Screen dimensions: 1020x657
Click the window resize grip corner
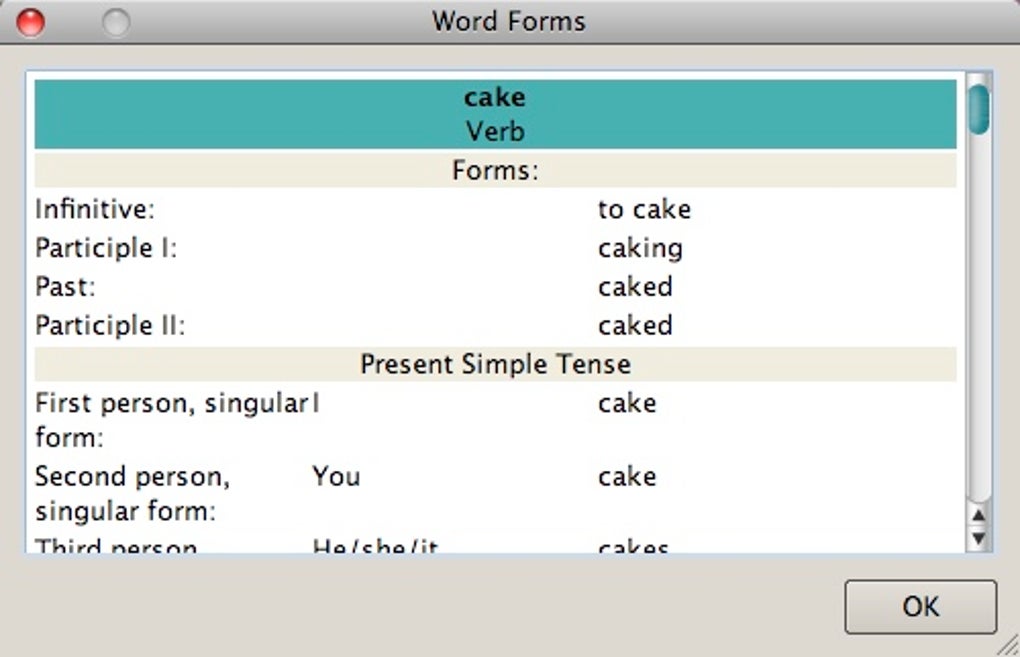click(x=1008, y=646)
